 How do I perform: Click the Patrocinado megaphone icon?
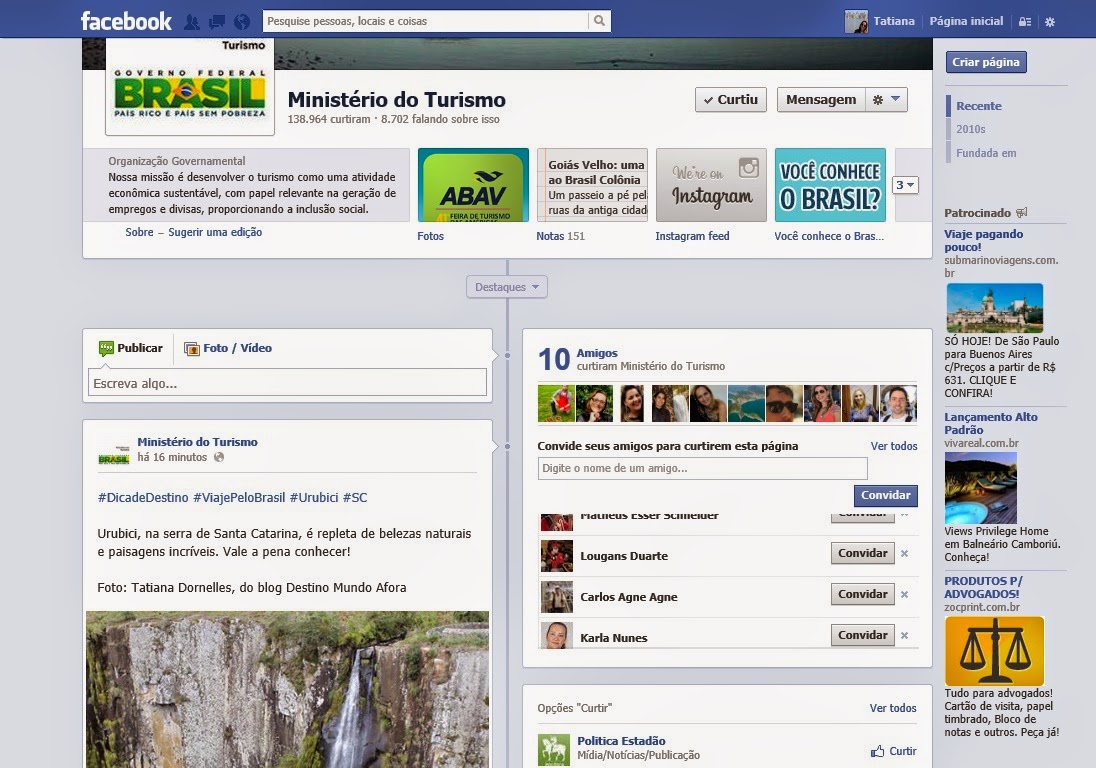tap(1022, 212)
